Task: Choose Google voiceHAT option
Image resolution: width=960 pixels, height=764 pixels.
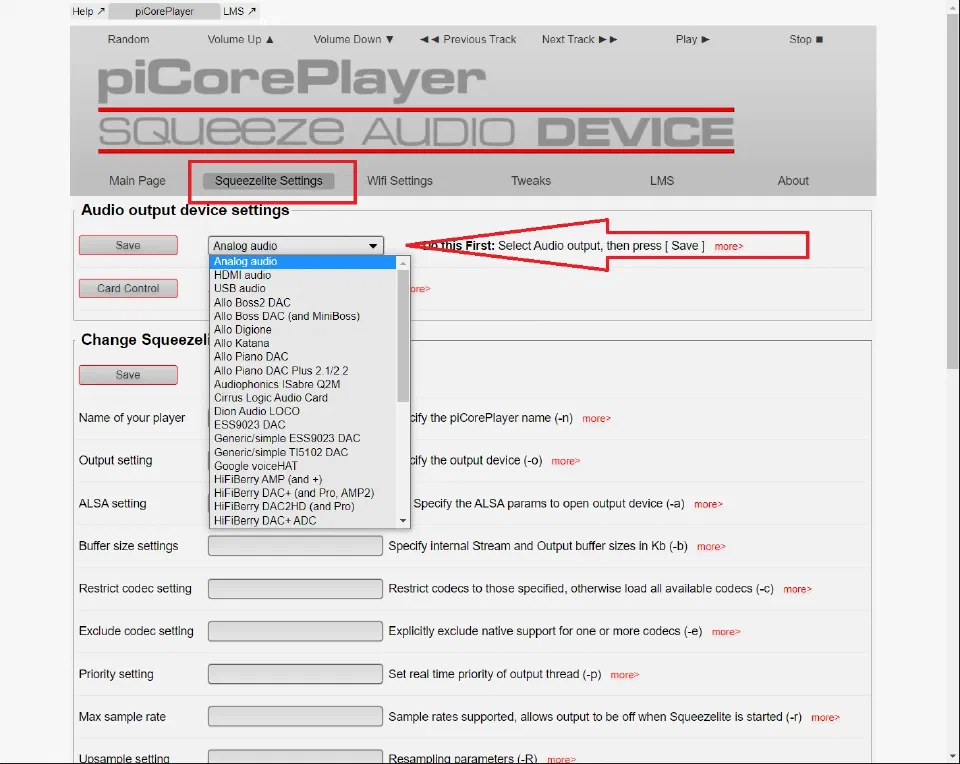Action: (x=302, y=465)
